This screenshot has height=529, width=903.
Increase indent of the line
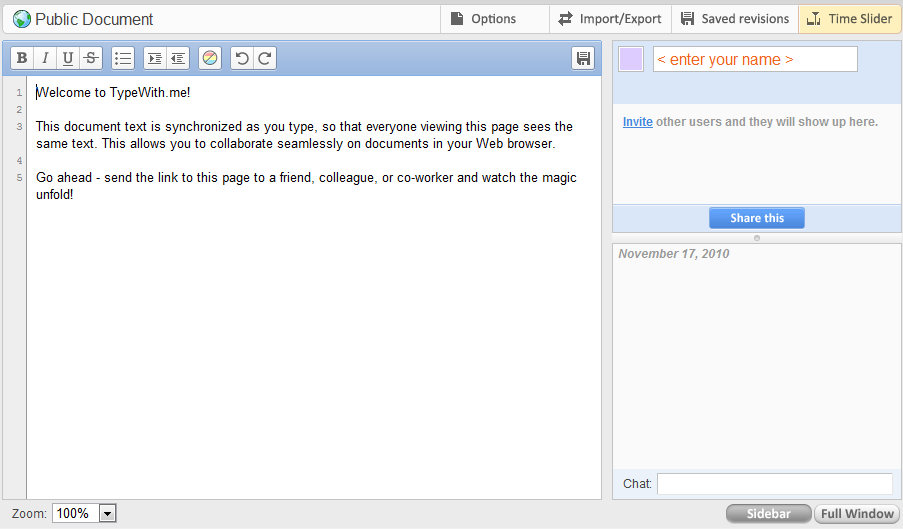(155, 58)
